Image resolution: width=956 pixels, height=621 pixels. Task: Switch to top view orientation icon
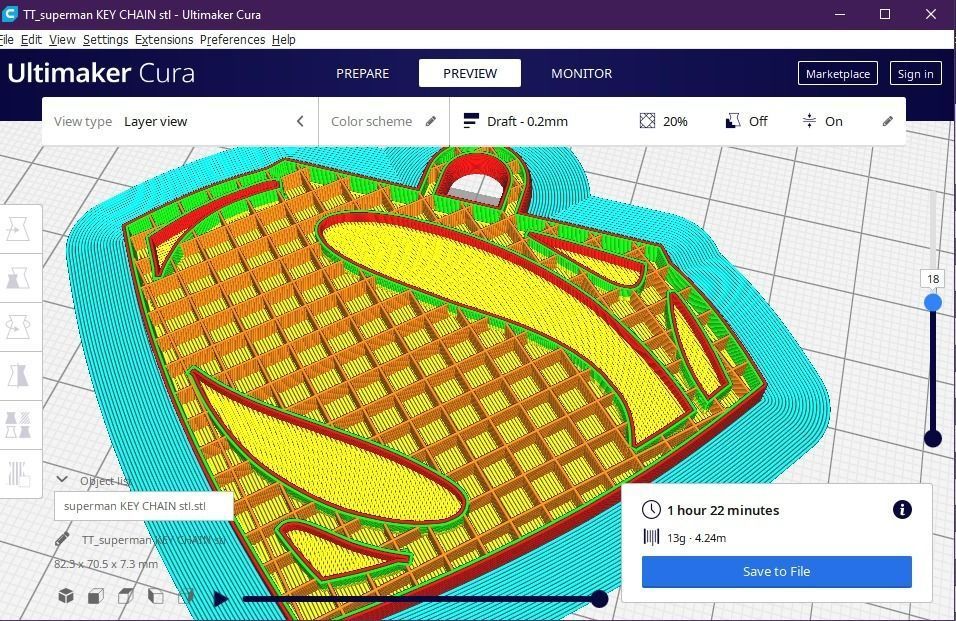tap(126, 595)
